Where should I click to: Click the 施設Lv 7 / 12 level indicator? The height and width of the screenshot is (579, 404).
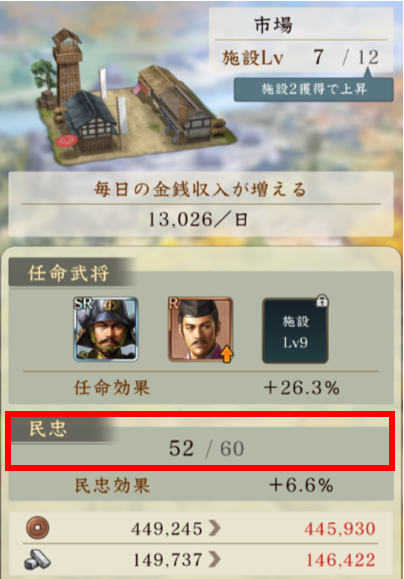click(x=301, y=58)
